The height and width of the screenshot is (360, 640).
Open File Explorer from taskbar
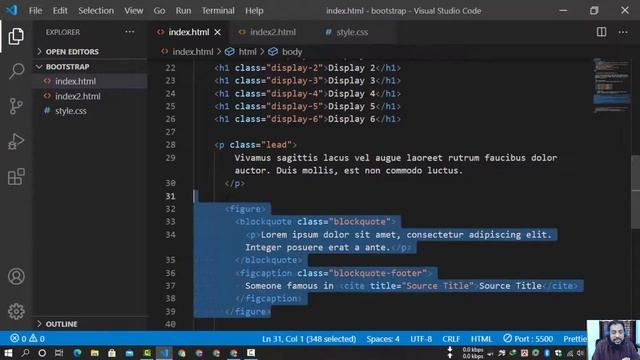94,353
